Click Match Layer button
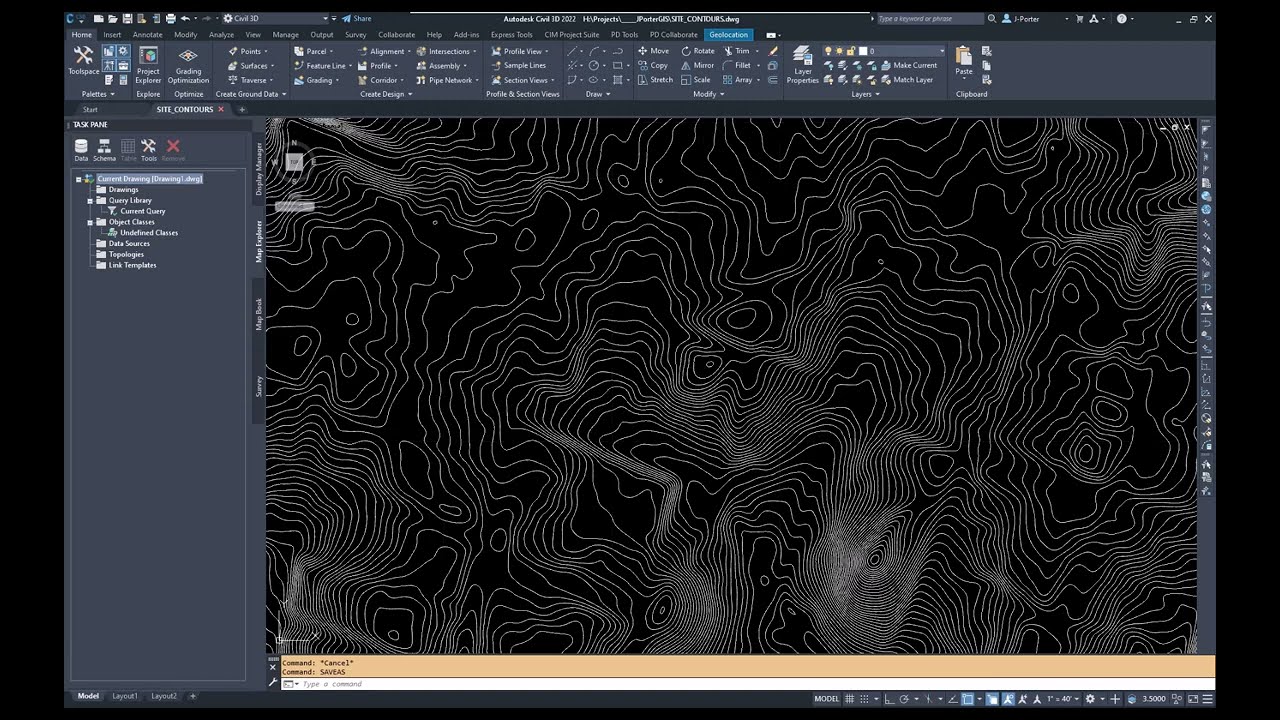Viewport: 1280px width, 720px height. click(907, 80)
